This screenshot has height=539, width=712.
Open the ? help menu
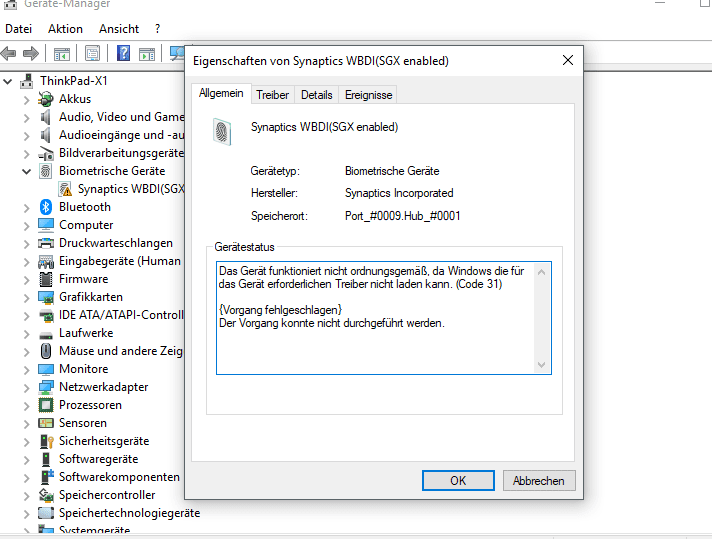coord(157,29)
